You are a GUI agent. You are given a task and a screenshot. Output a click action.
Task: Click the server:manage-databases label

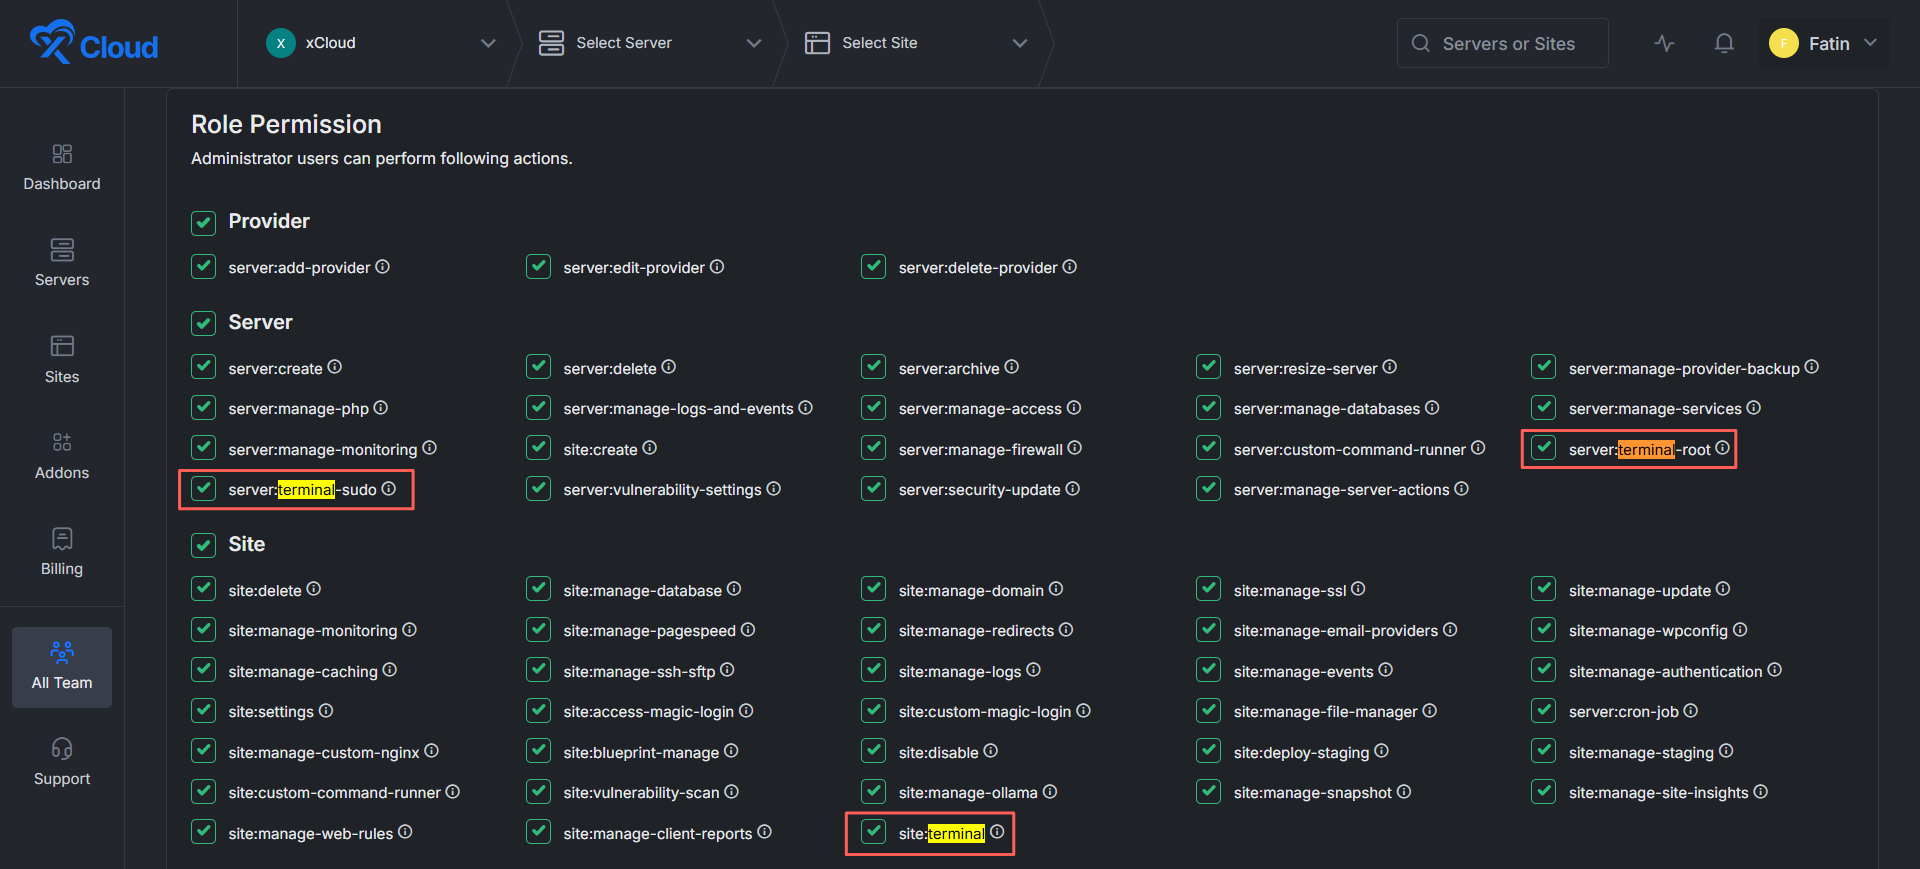[1327, 409]
